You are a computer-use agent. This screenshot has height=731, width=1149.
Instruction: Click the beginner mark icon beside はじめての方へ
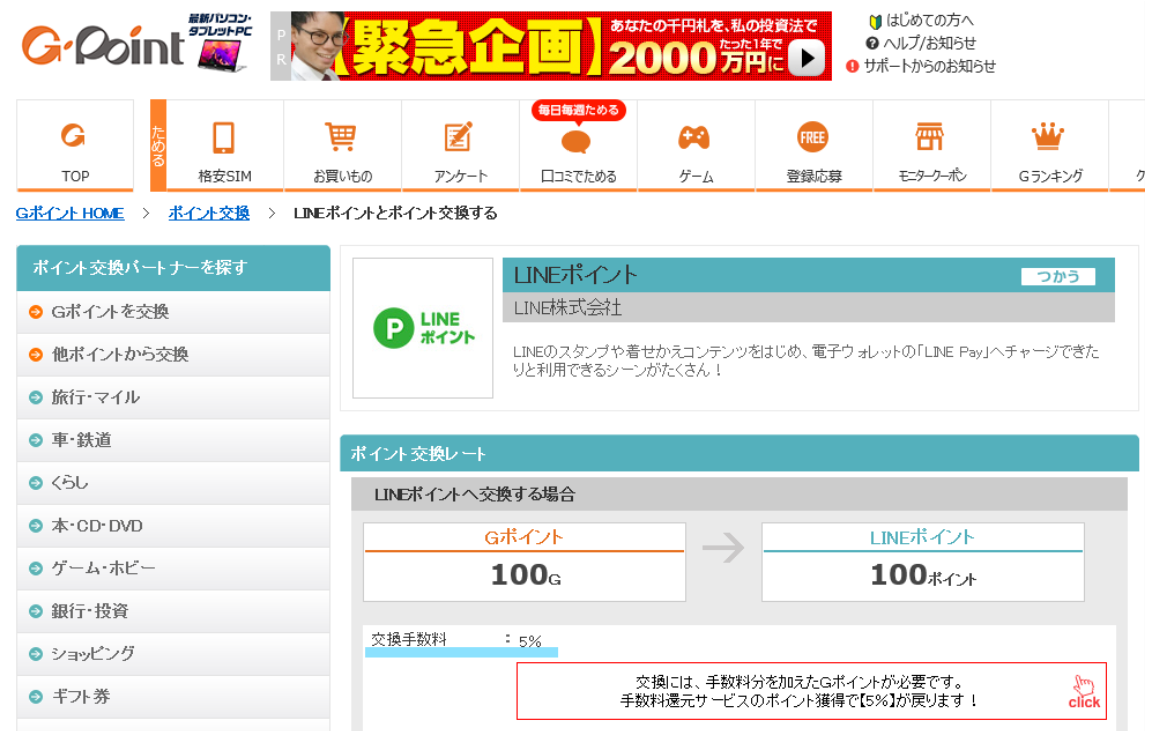pos(875,21)
